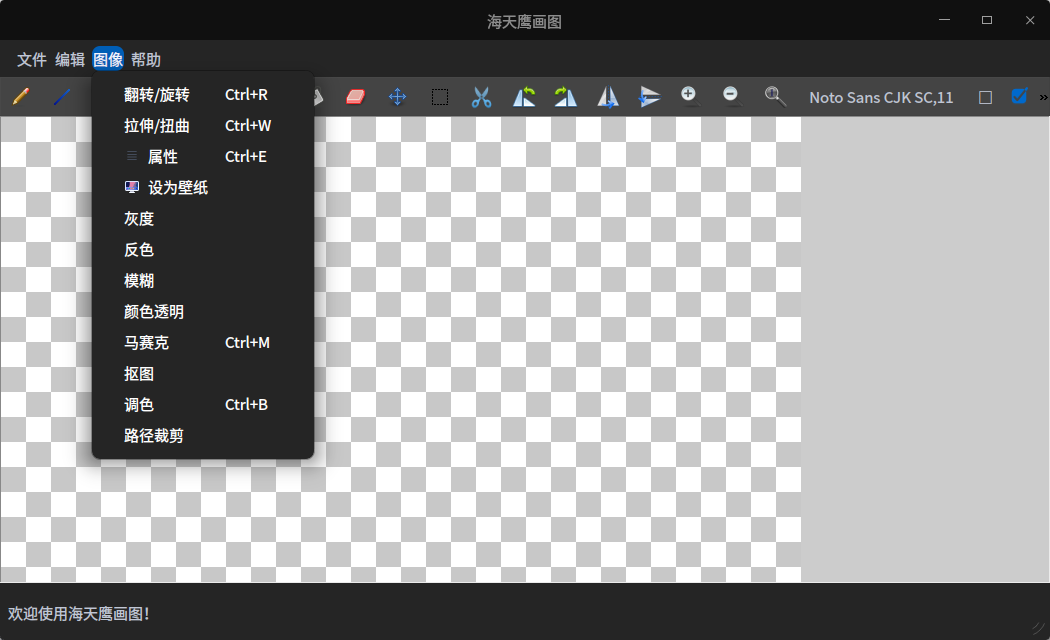Select the dotted rectangle selection tool
The image size is (1050, 640).
[440, 97]
